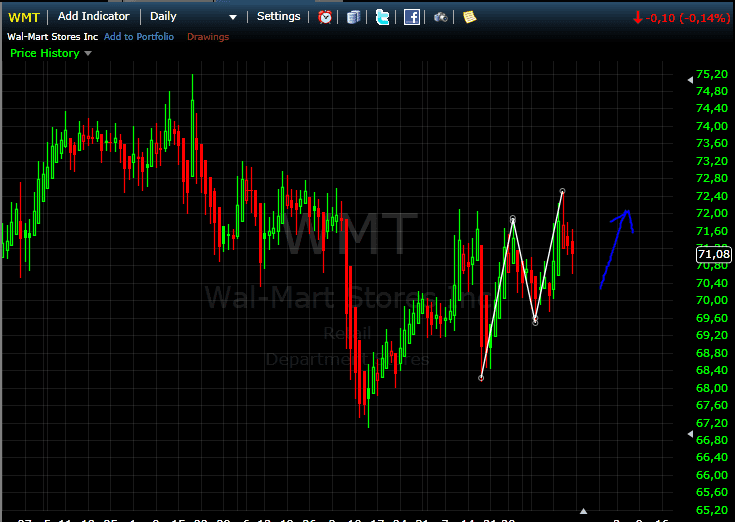
Task: Click the red -0,10 (-0,14%) price change
Action: [x=682, y=18]
